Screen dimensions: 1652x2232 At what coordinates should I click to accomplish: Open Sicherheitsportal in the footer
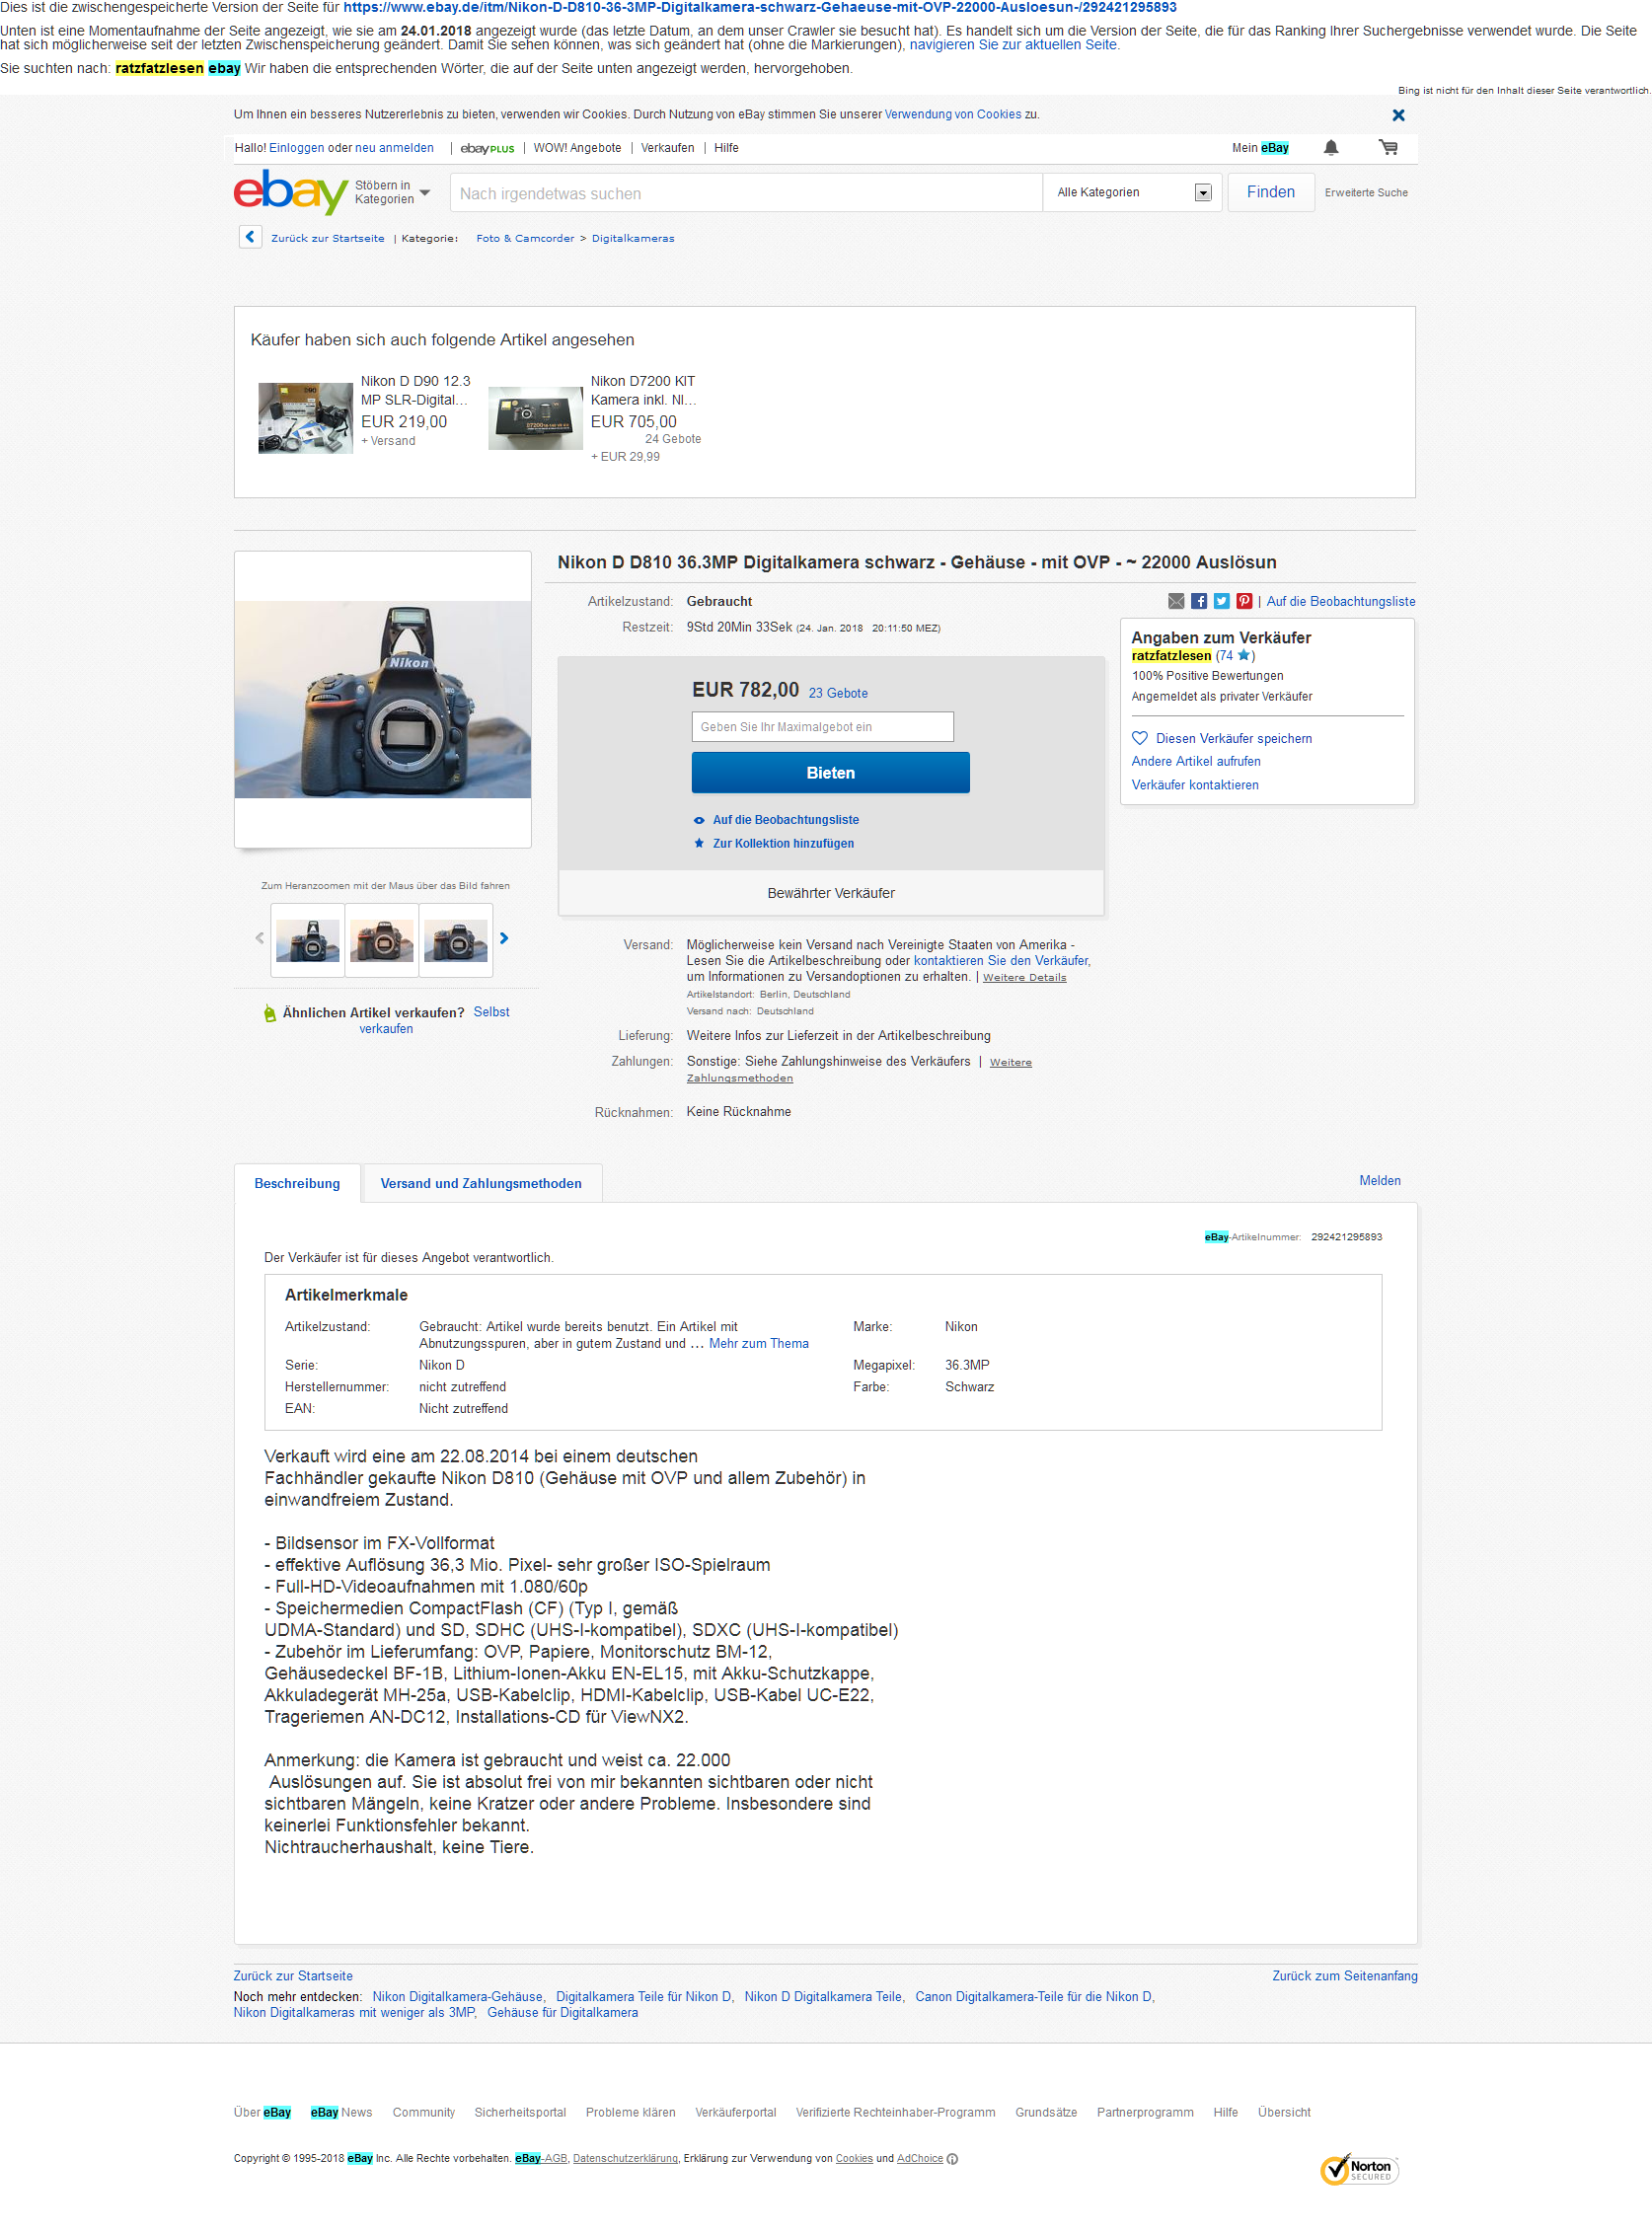point(520,2113)
